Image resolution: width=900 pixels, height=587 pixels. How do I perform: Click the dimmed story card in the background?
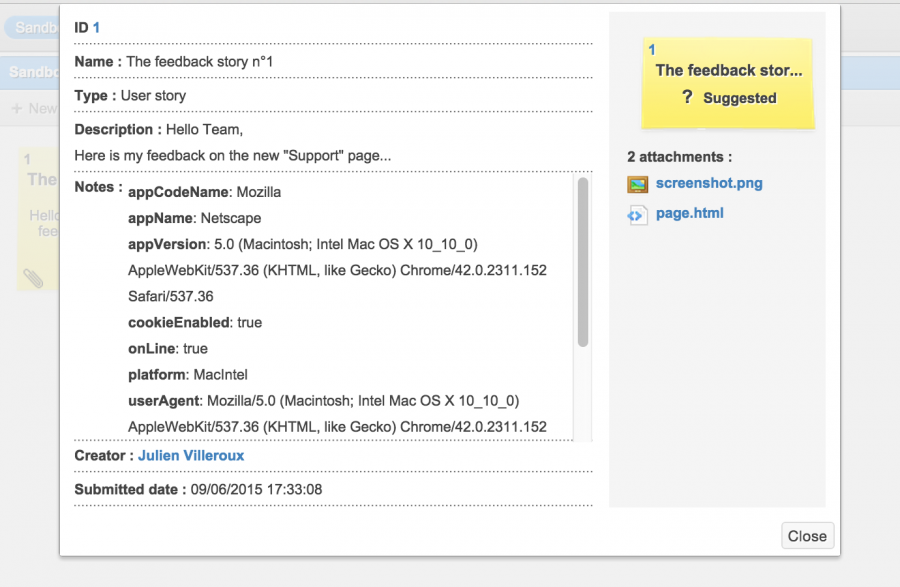point(38,218)
